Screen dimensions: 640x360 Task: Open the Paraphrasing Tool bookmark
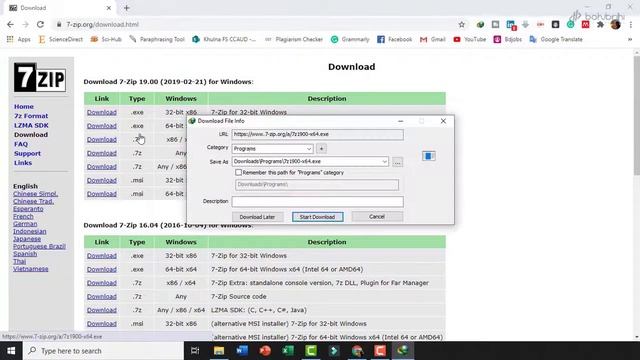tap(157, 39)
